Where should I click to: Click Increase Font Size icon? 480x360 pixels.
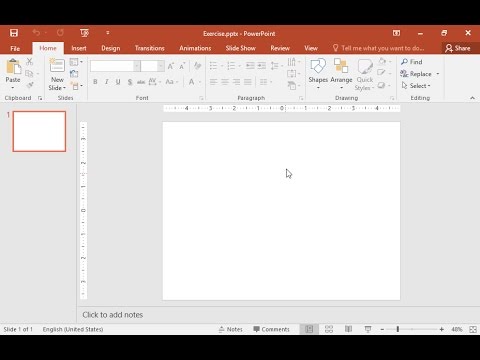[x=171, y=66]
